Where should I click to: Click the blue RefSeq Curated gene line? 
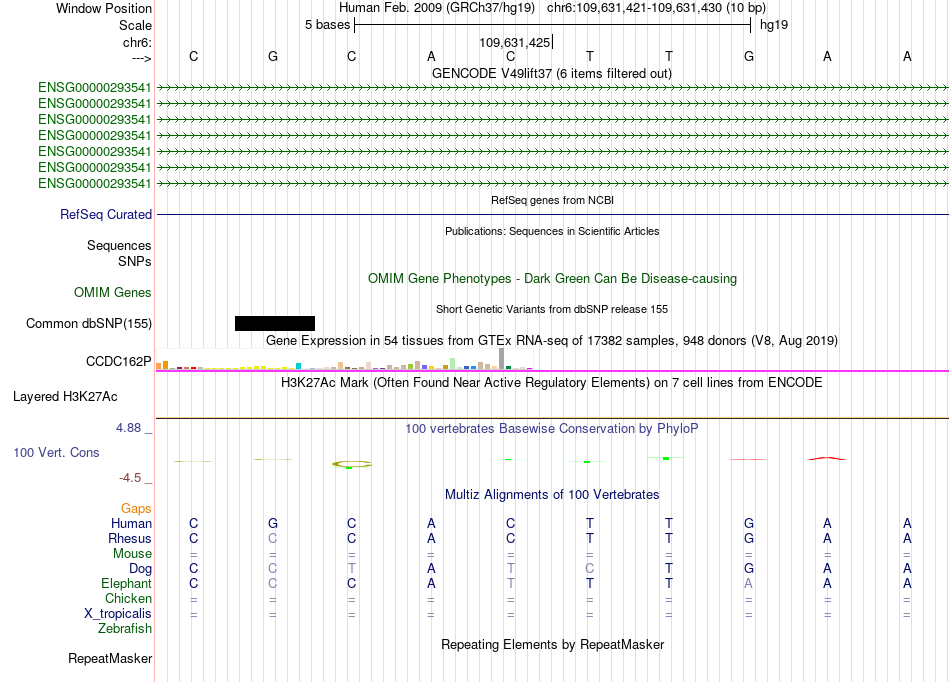coord(552,214)
